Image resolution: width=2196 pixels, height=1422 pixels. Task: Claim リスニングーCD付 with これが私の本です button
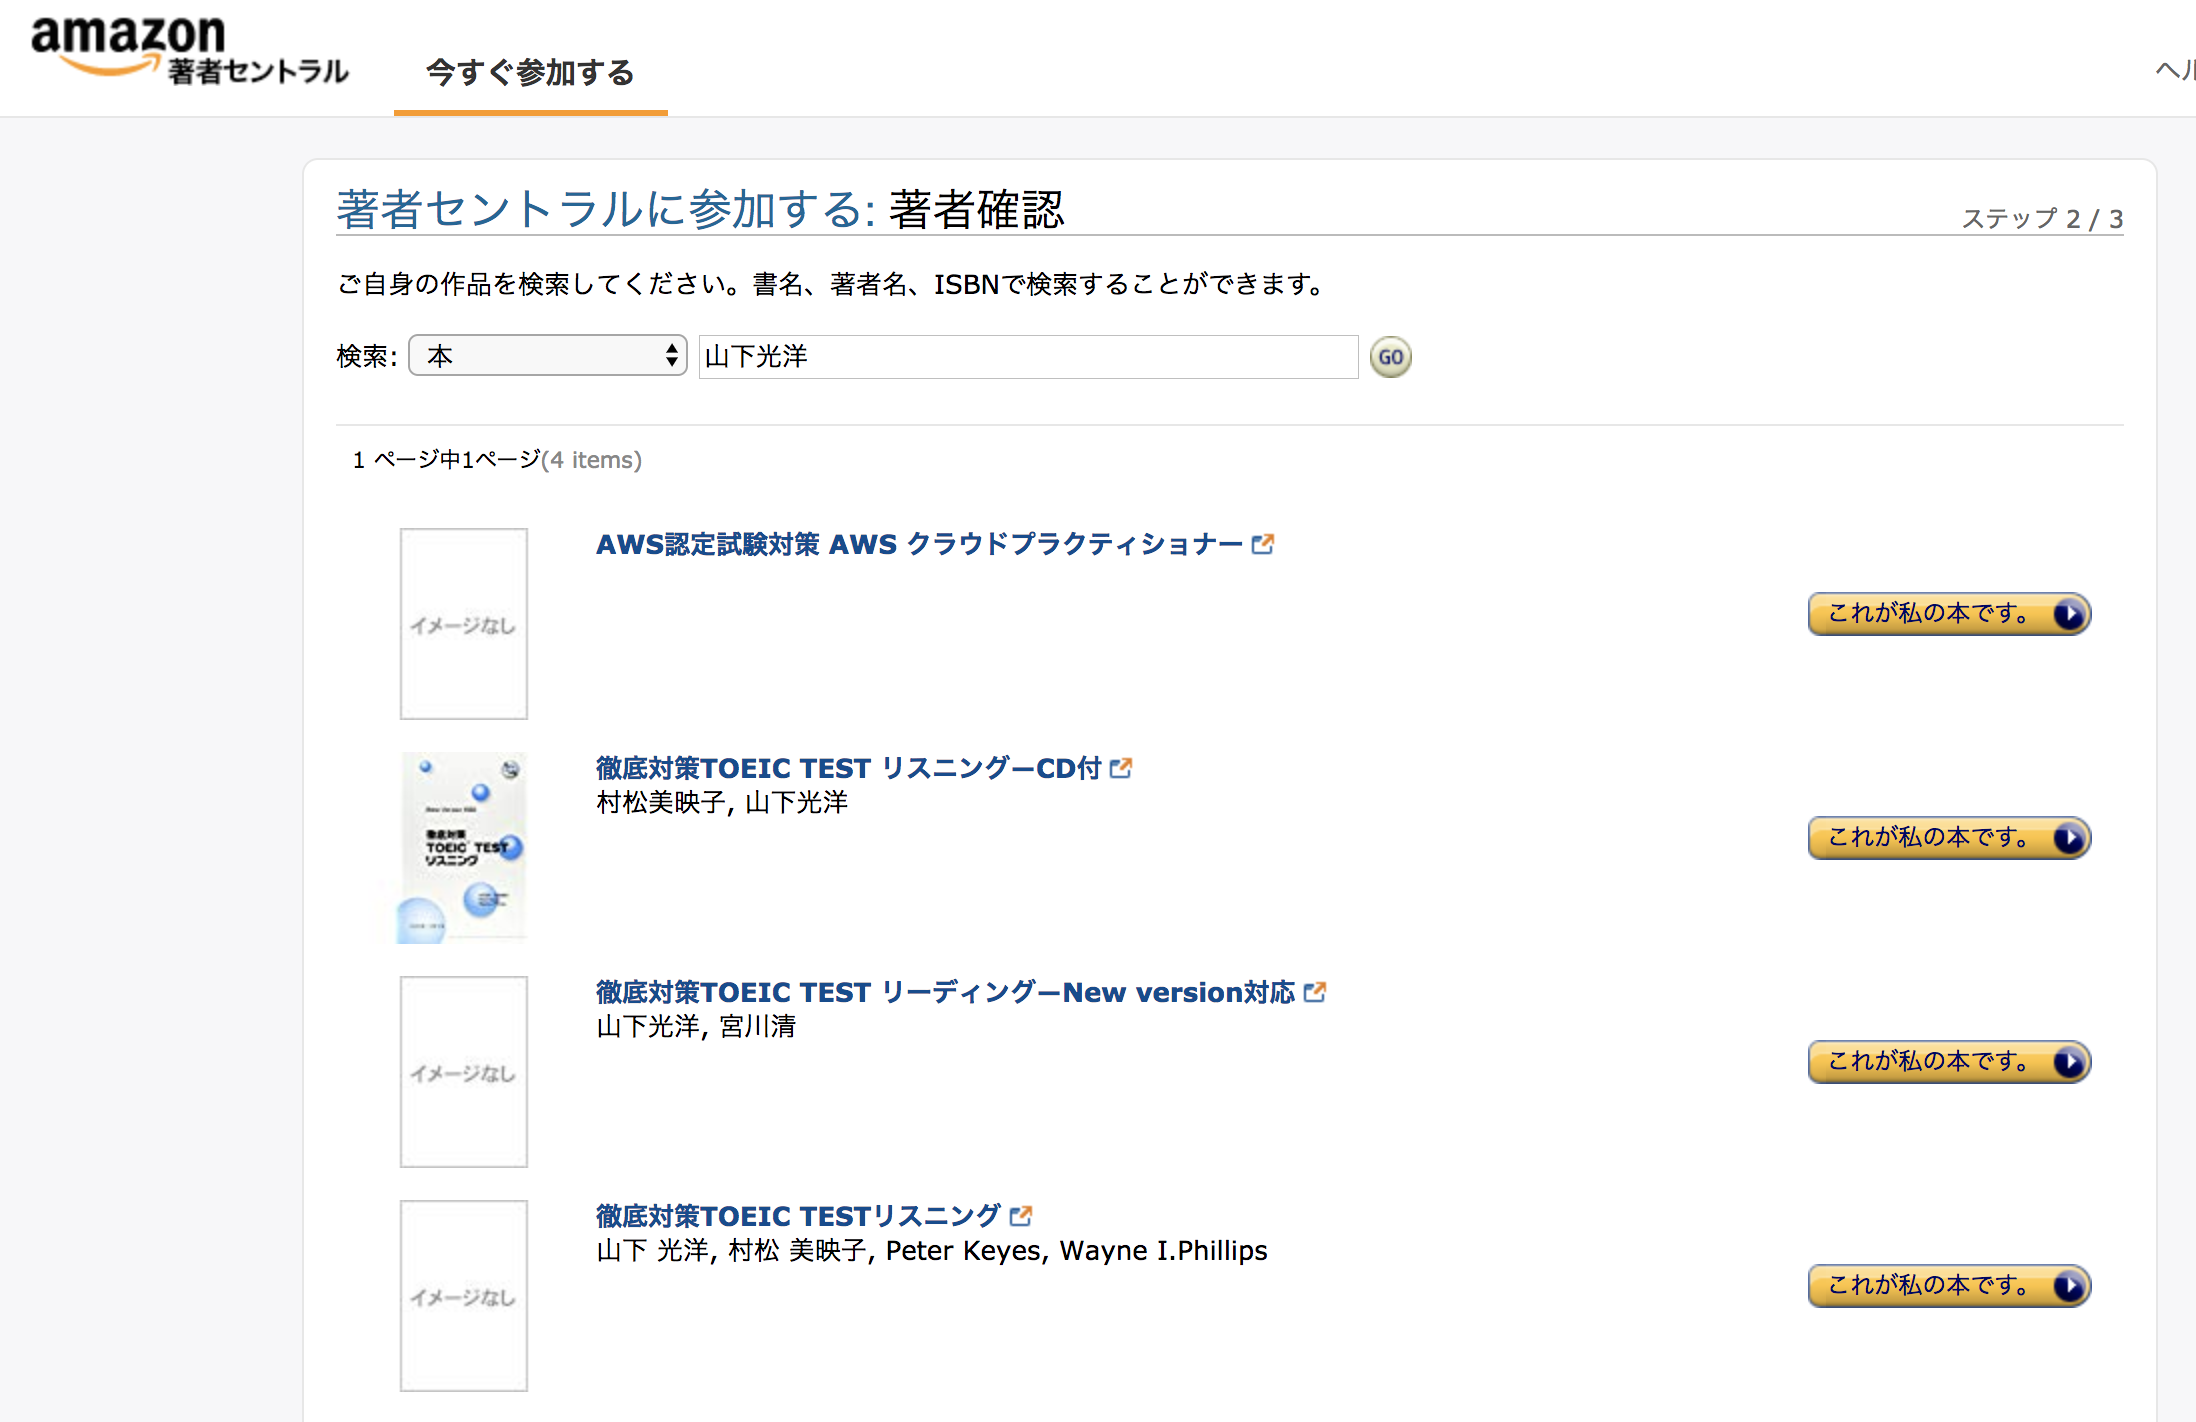point(1949,837)
